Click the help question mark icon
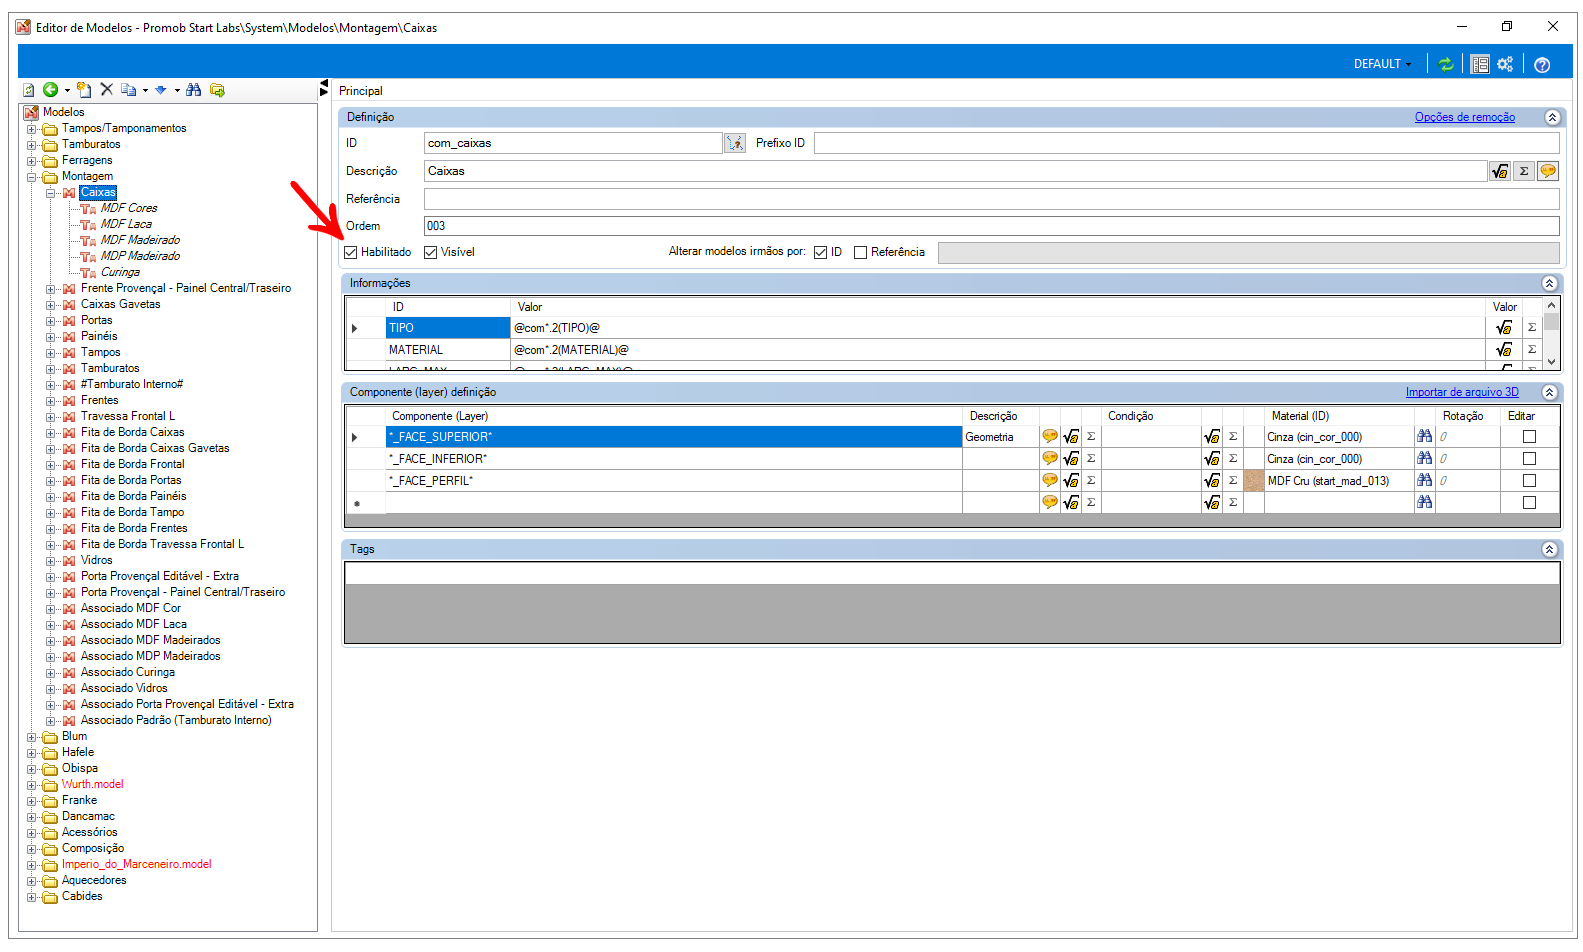 pos(1542,65)
